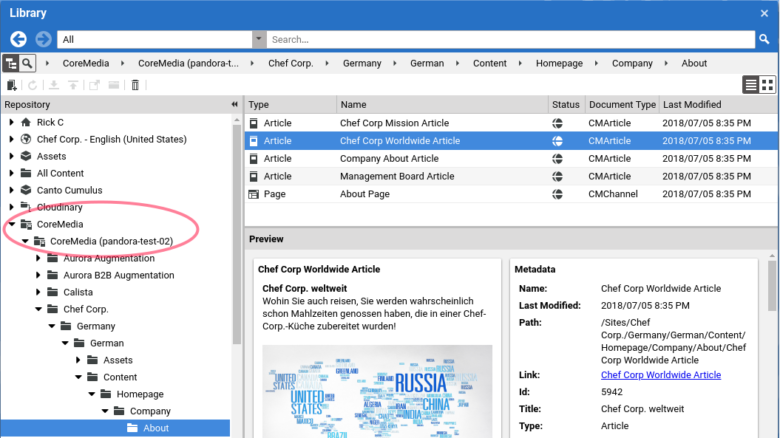Select CoreMedia (pandora-test-02) tree item
780x438 pixels.
111,241
